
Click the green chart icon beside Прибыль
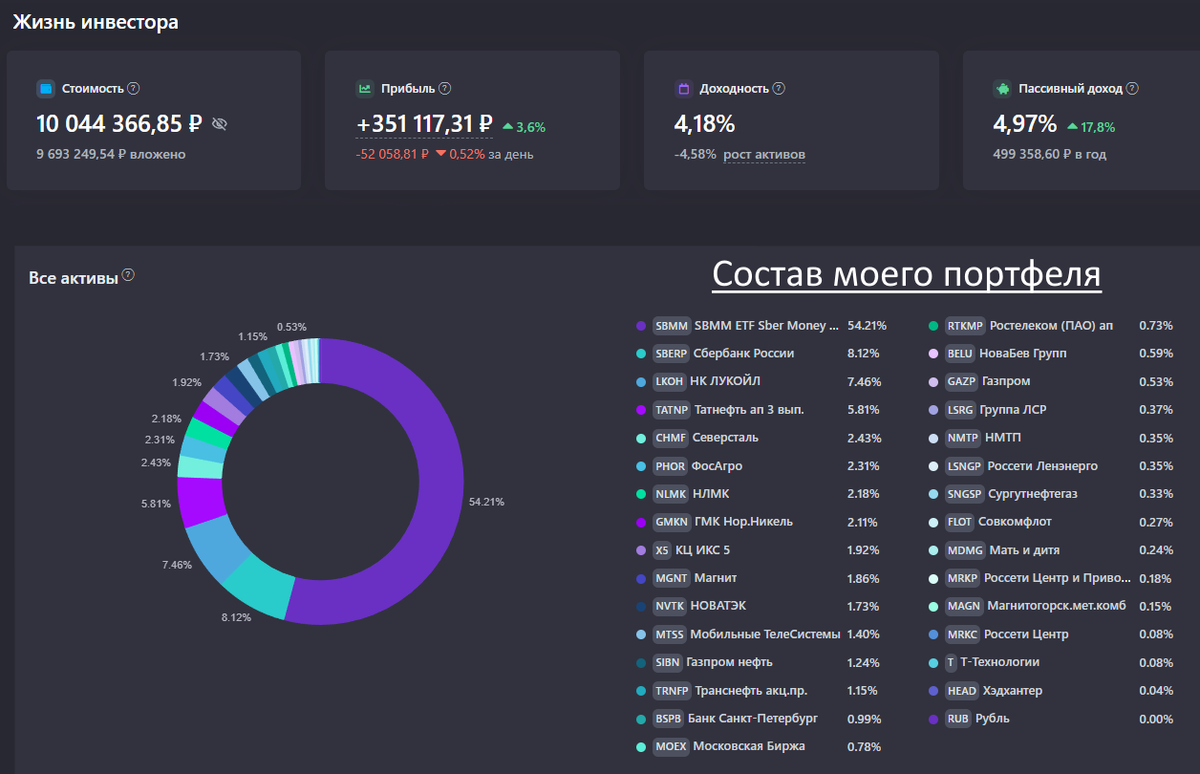pyautogui.click(x=365, y=89)
